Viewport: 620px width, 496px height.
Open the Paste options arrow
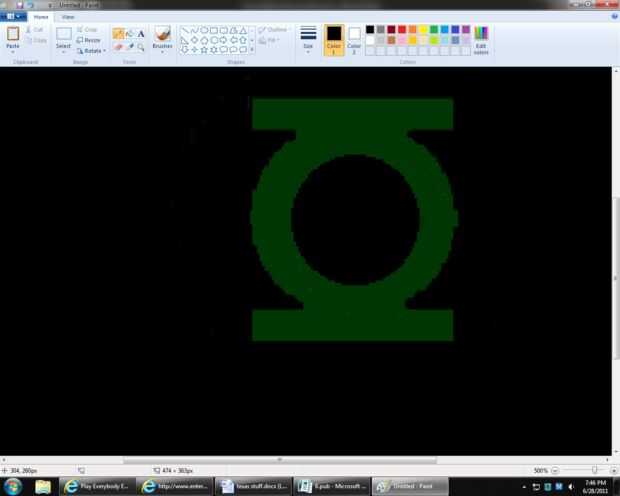(x=13, y=52)
